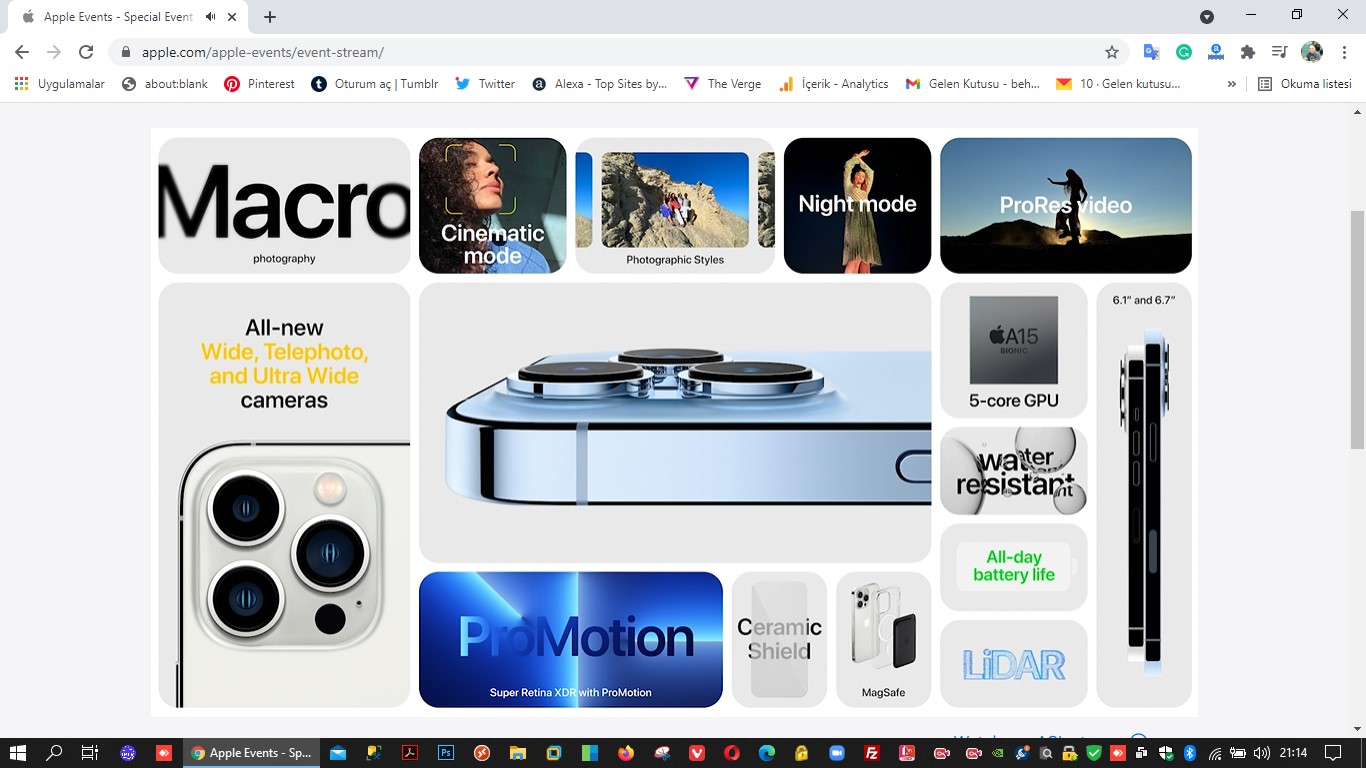
Task: Open the Chrome profile avatar
Action: coord(1312,52)
